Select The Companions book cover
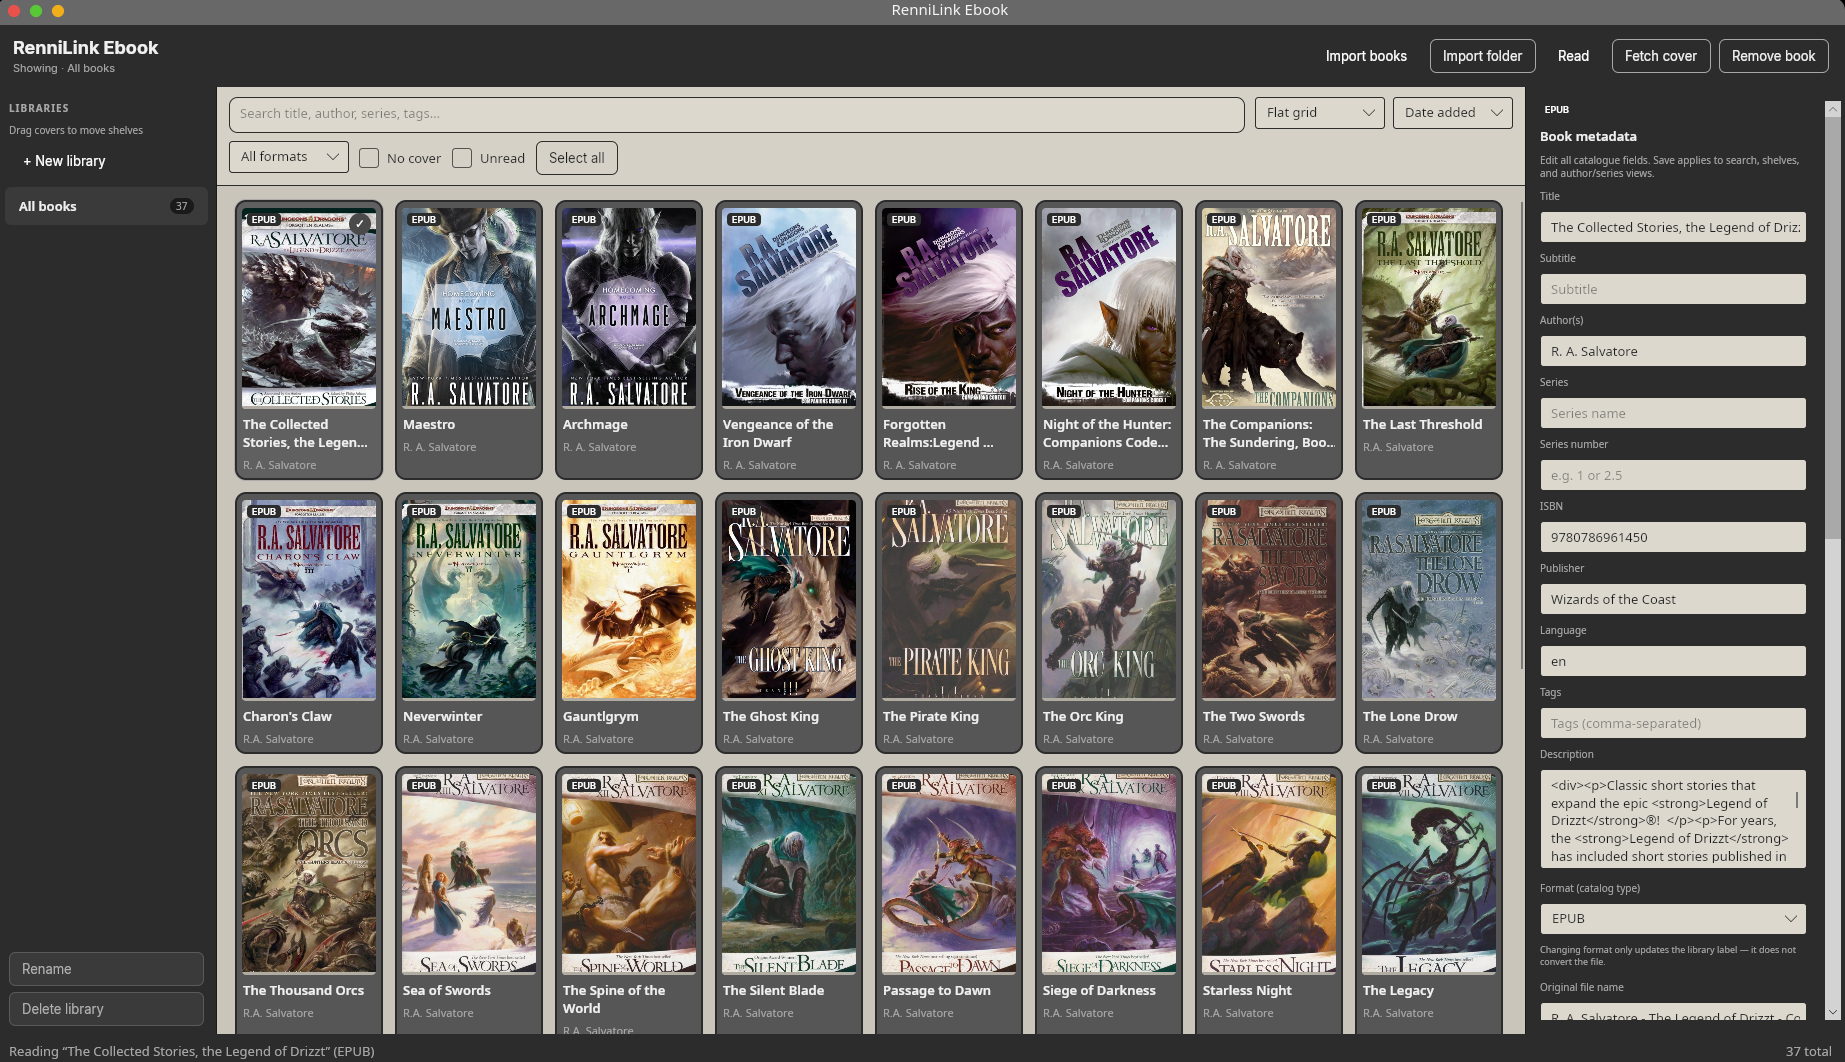 (1269, 307)
